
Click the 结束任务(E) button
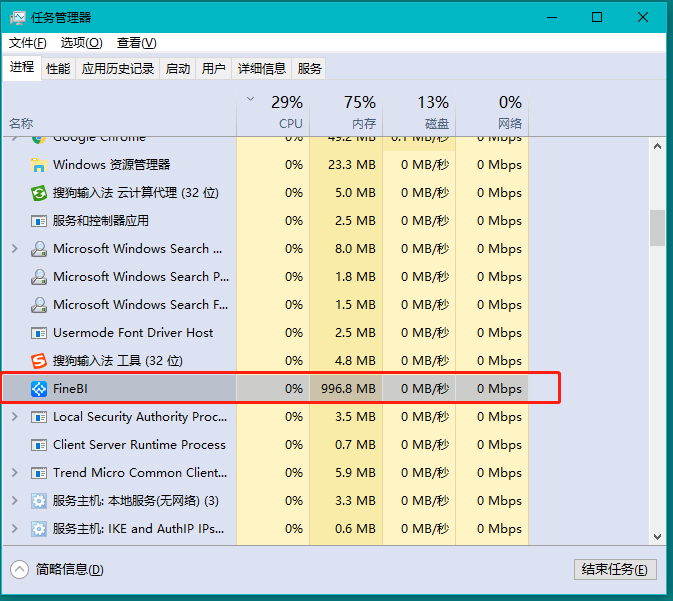pyautogui.click(x=615, y=570)
